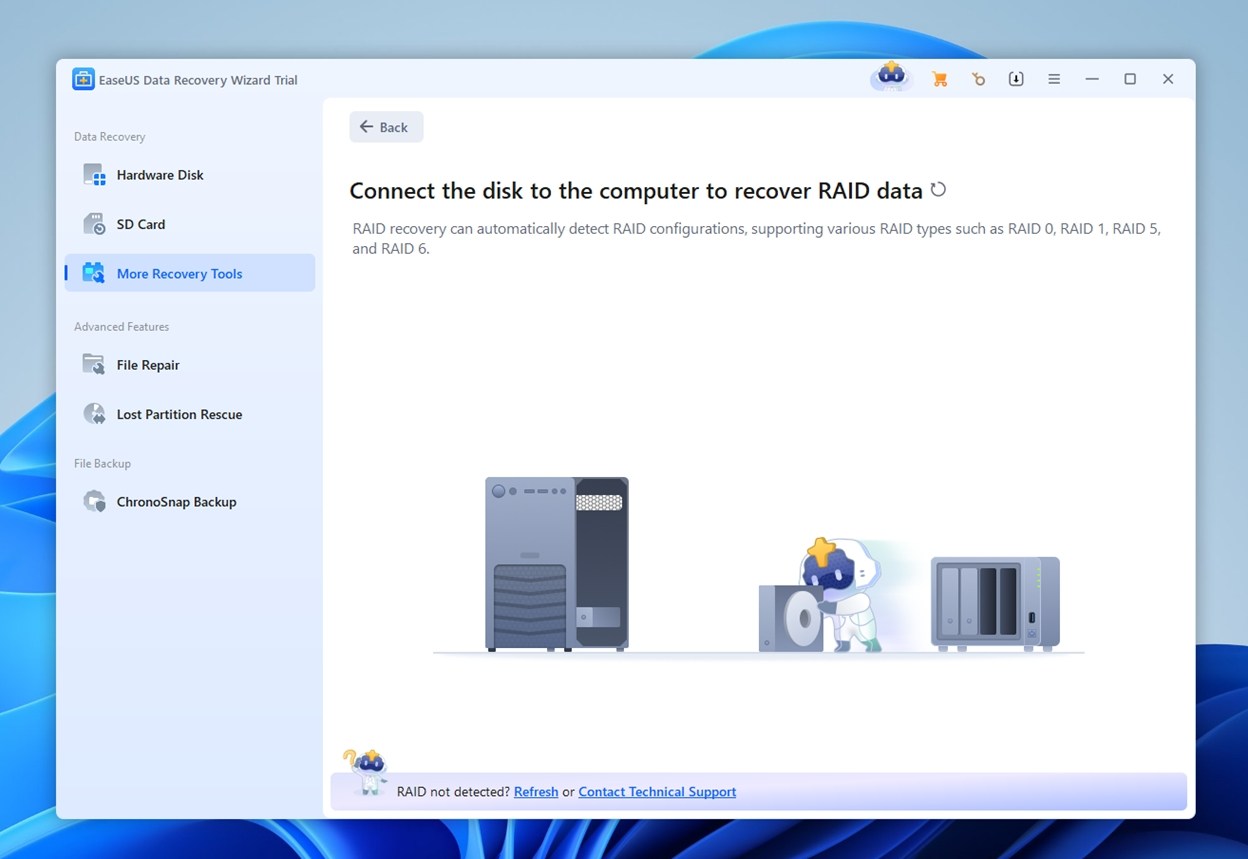Click the EaseUS app logo icon

coord(83,79)
